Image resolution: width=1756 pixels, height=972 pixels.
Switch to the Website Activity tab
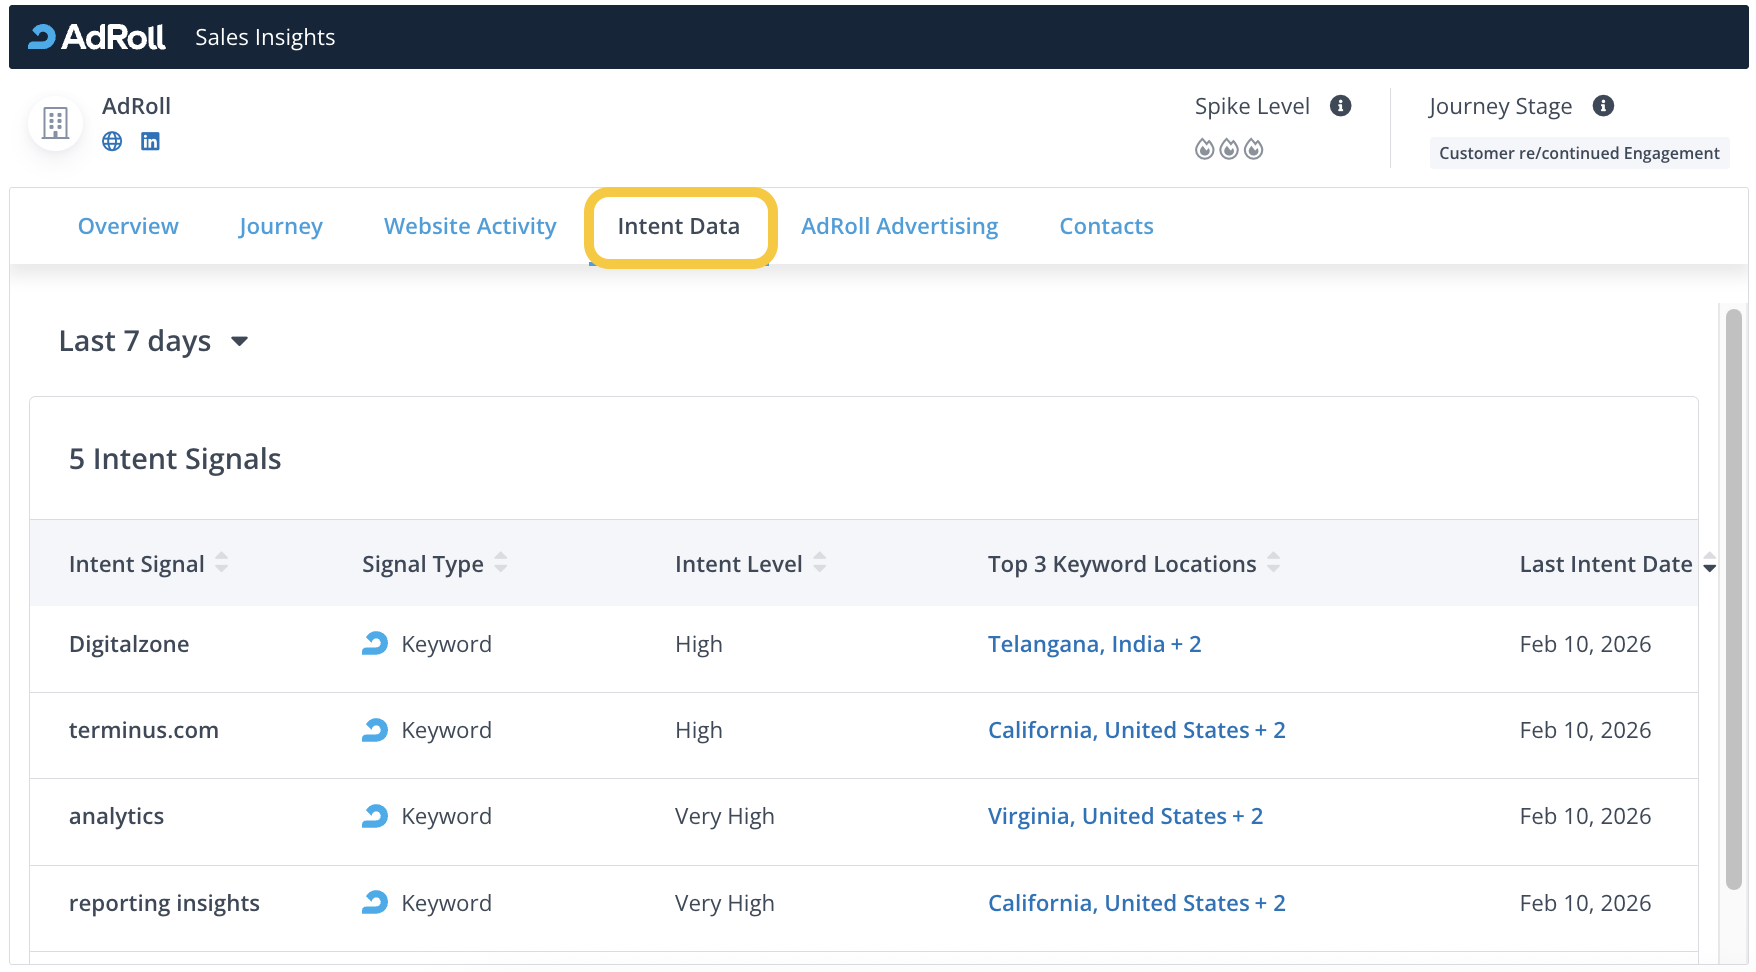pyautogui.click(x=470, y=226)
